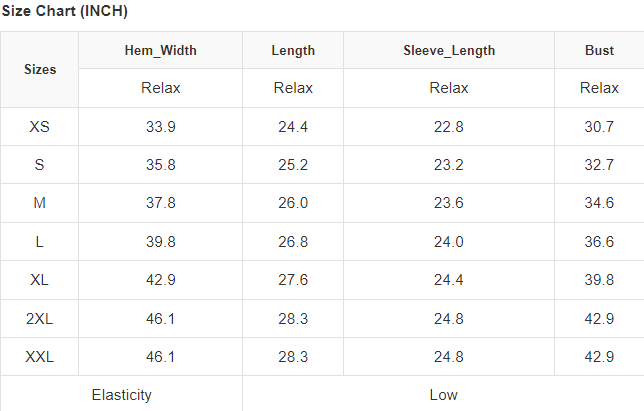
Task: Select the 39.8 hem width cell for L
Action: pyautogui.click(x=160, y=242)
